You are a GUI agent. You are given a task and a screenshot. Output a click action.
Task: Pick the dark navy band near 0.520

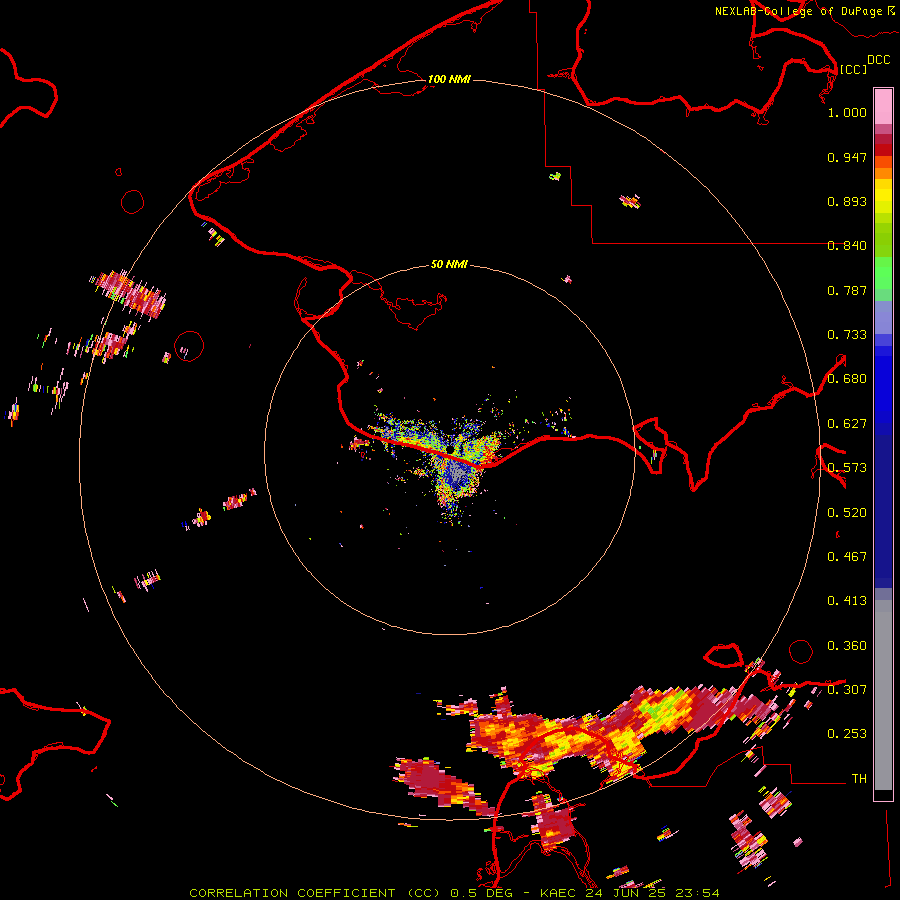pyautogui.click(x=883, y=511)
